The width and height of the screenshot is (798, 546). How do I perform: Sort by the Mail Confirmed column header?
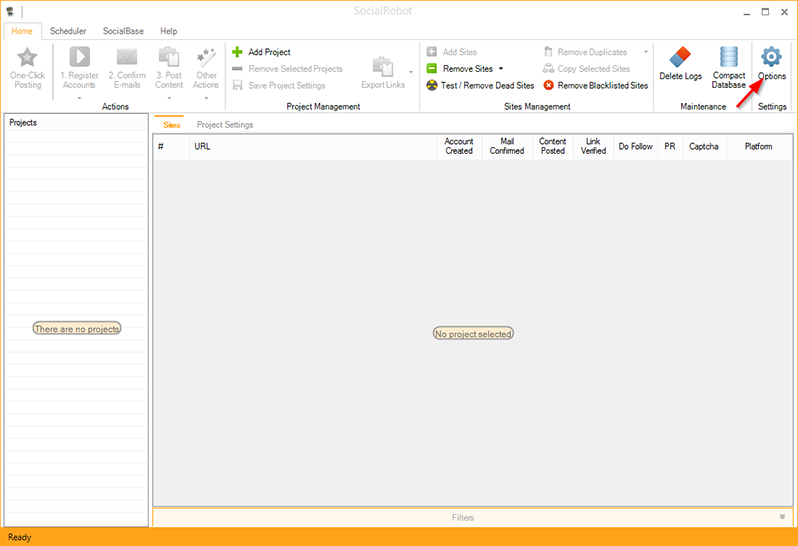(x=507, y=147)
